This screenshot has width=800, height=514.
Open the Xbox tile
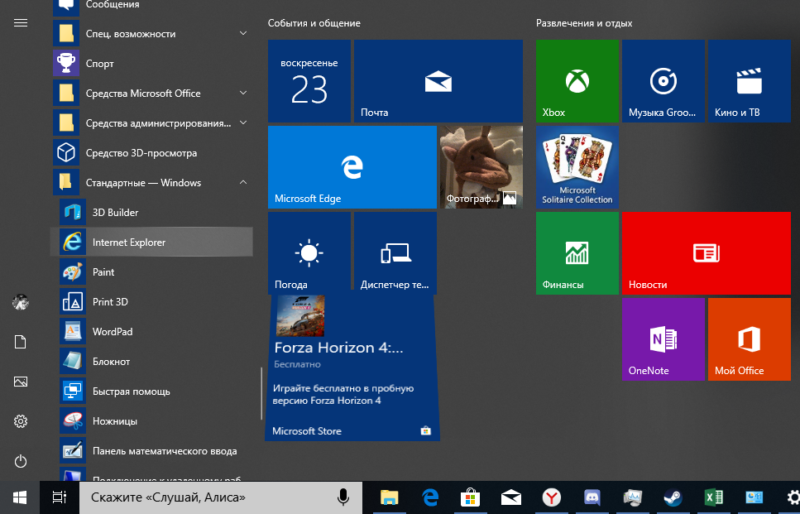577,81
